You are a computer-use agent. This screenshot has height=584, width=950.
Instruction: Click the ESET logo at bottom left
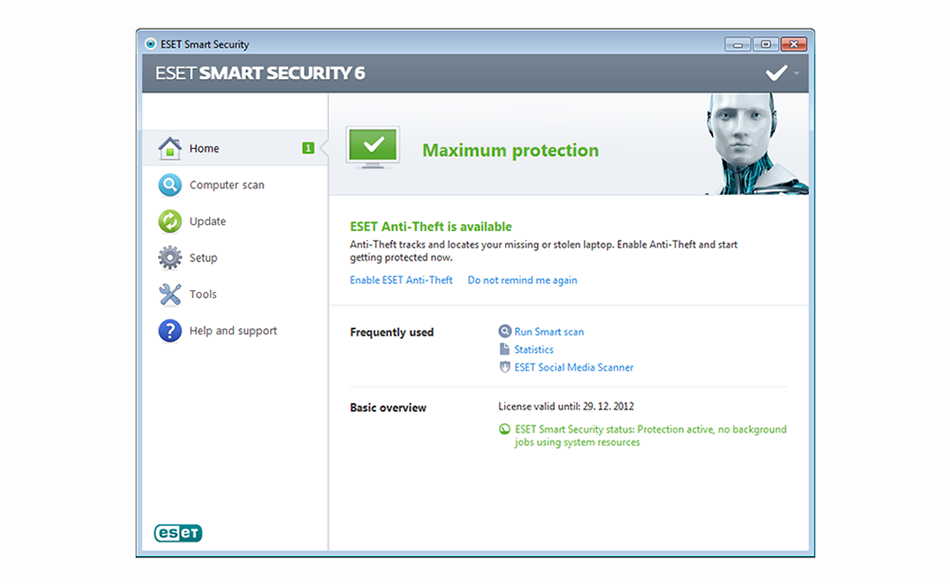(x=178, y=533)
